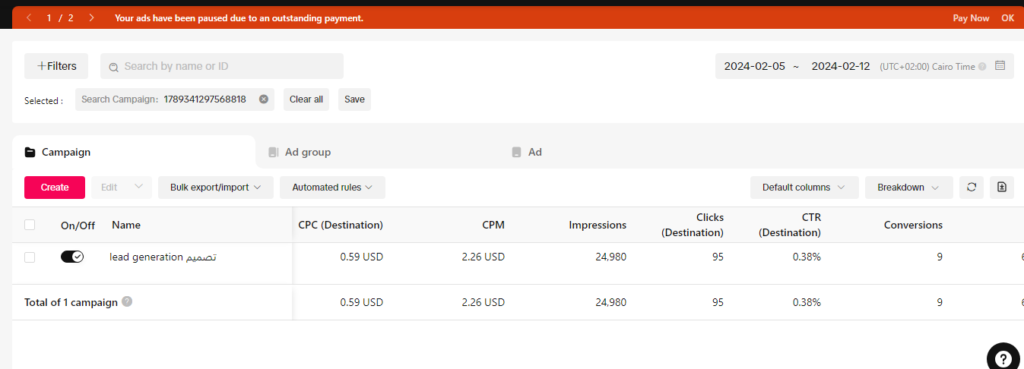Check the lead generation campaign row checkbox
Image resolution: width=1024 pixels, height=369 pixels.
[x=29, y=257]
